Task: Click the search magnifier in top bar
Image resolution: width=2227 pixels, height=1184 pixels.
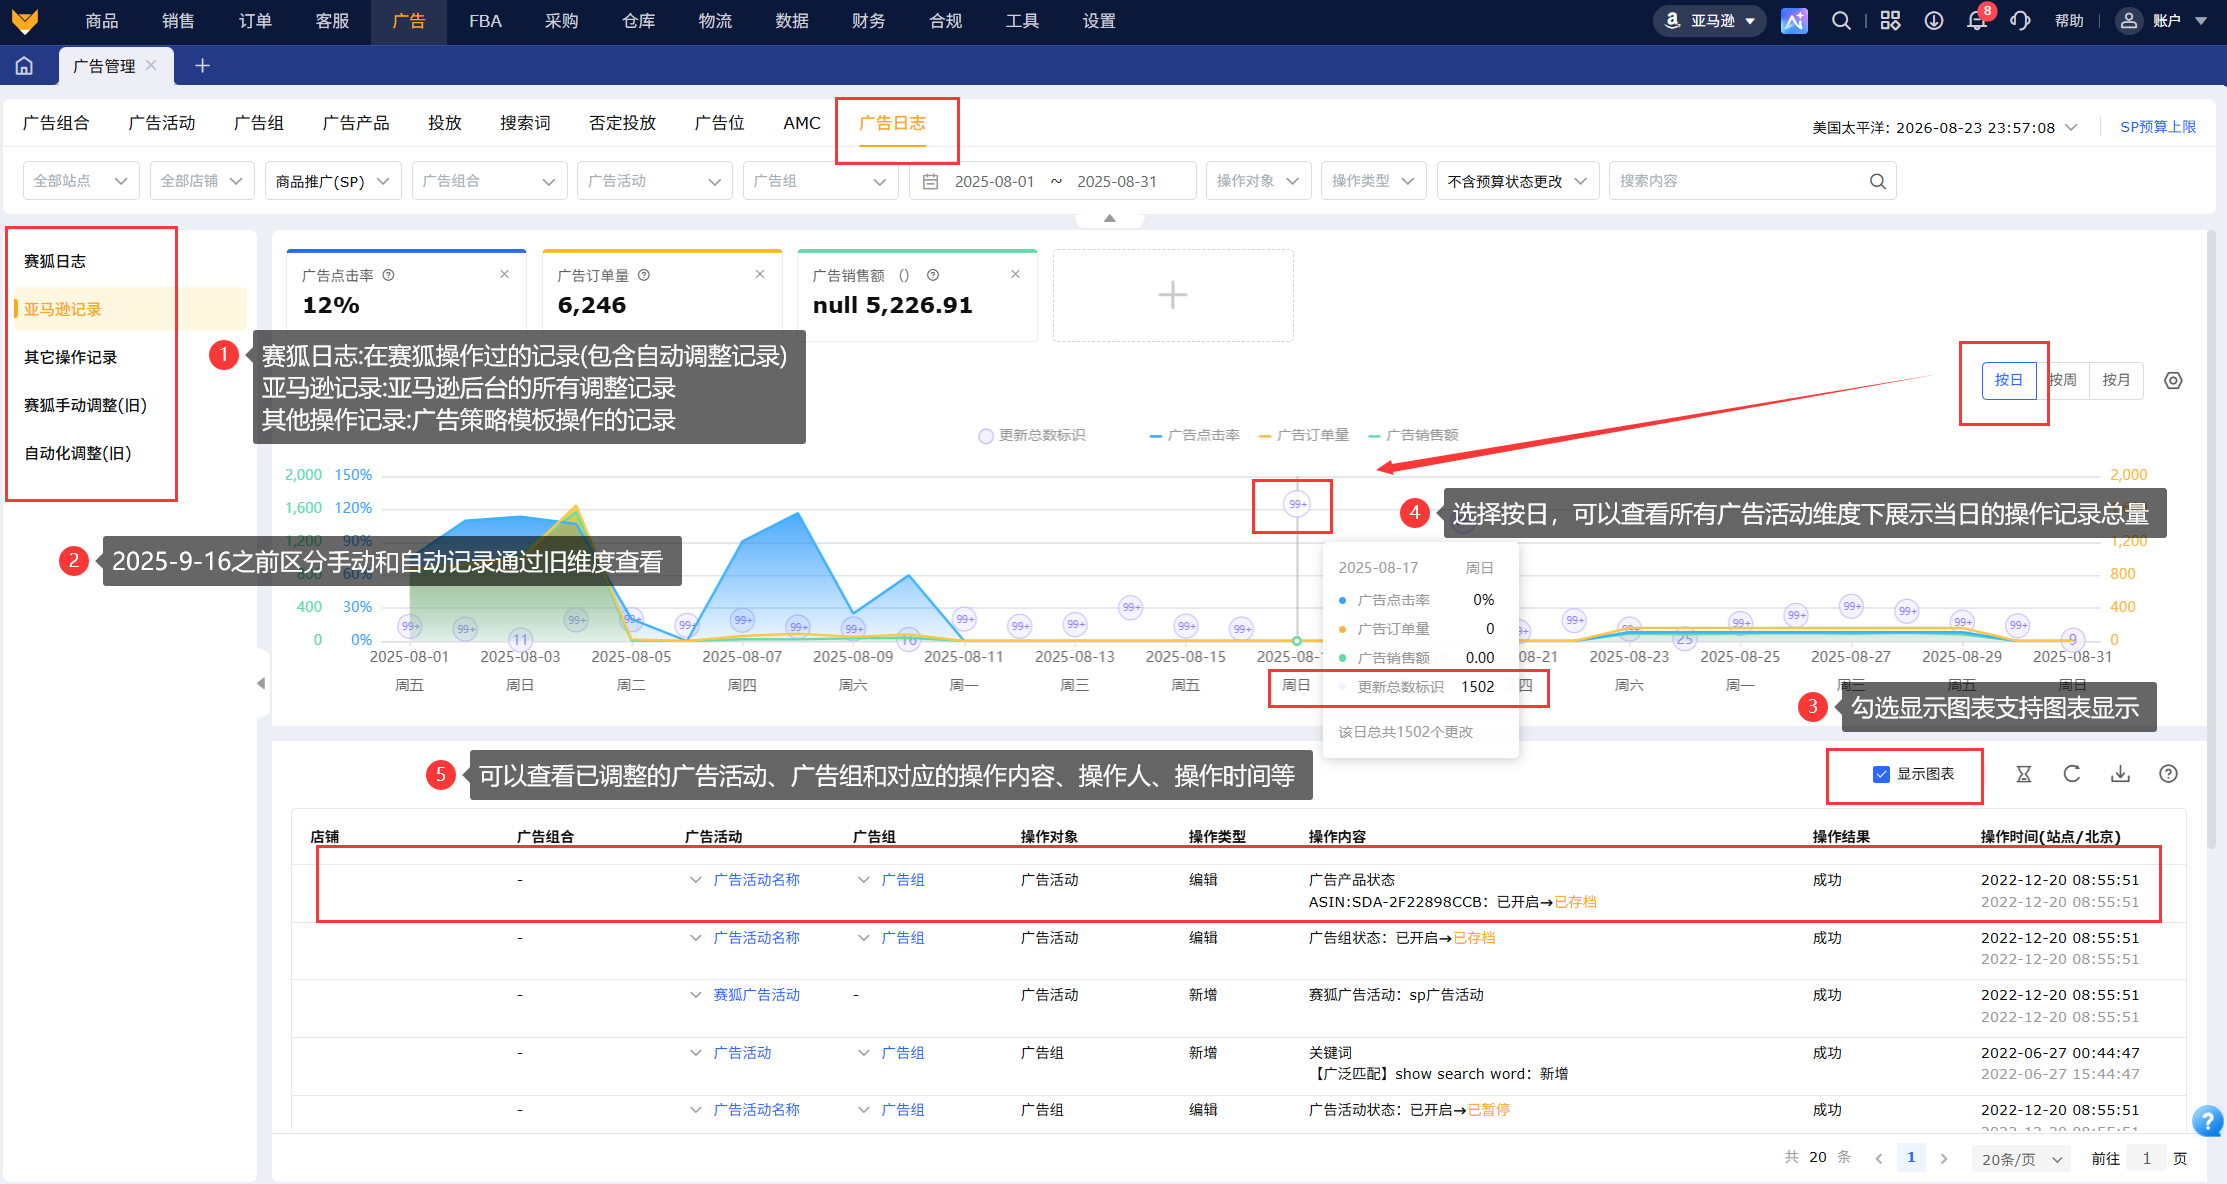Action: tap(1841, 21)
